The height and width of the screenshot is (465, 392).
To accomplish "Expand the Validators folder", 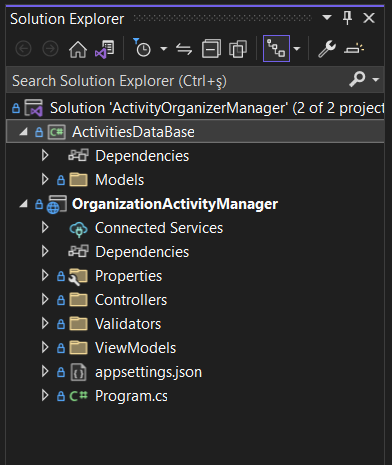I will coord(45,323).
